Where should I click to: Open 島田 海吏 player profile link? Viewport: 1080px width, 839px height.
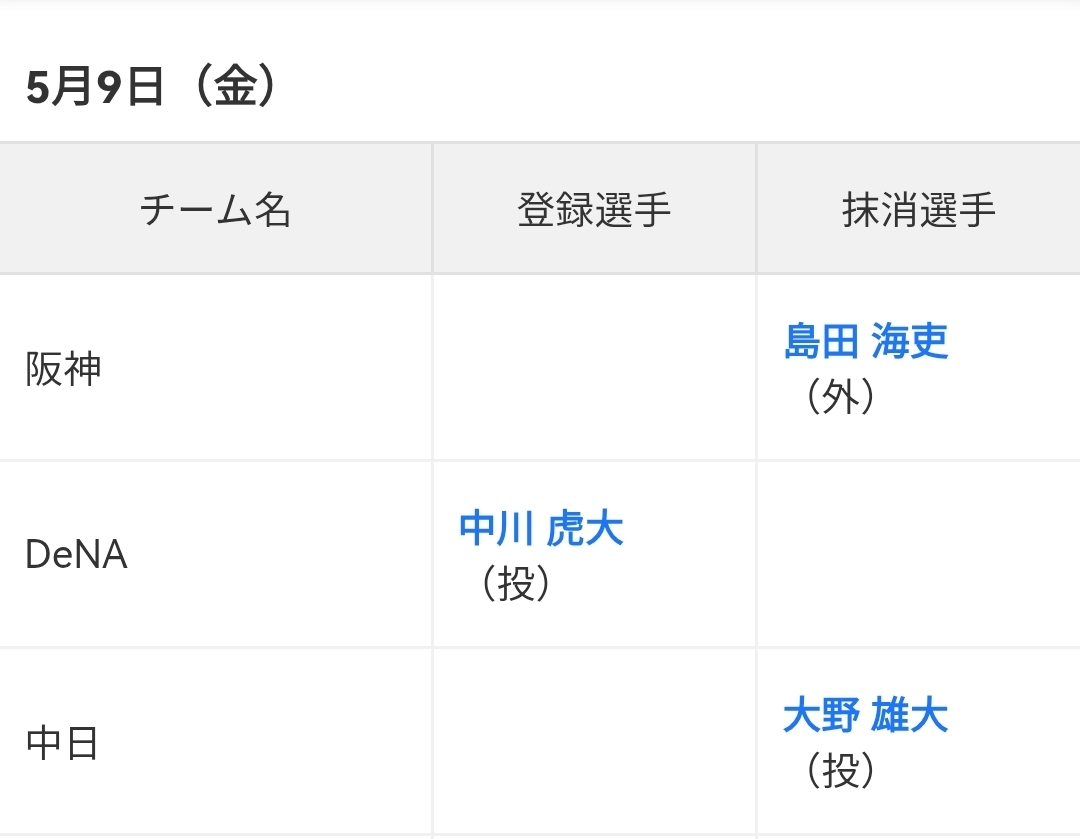(865, 342)
